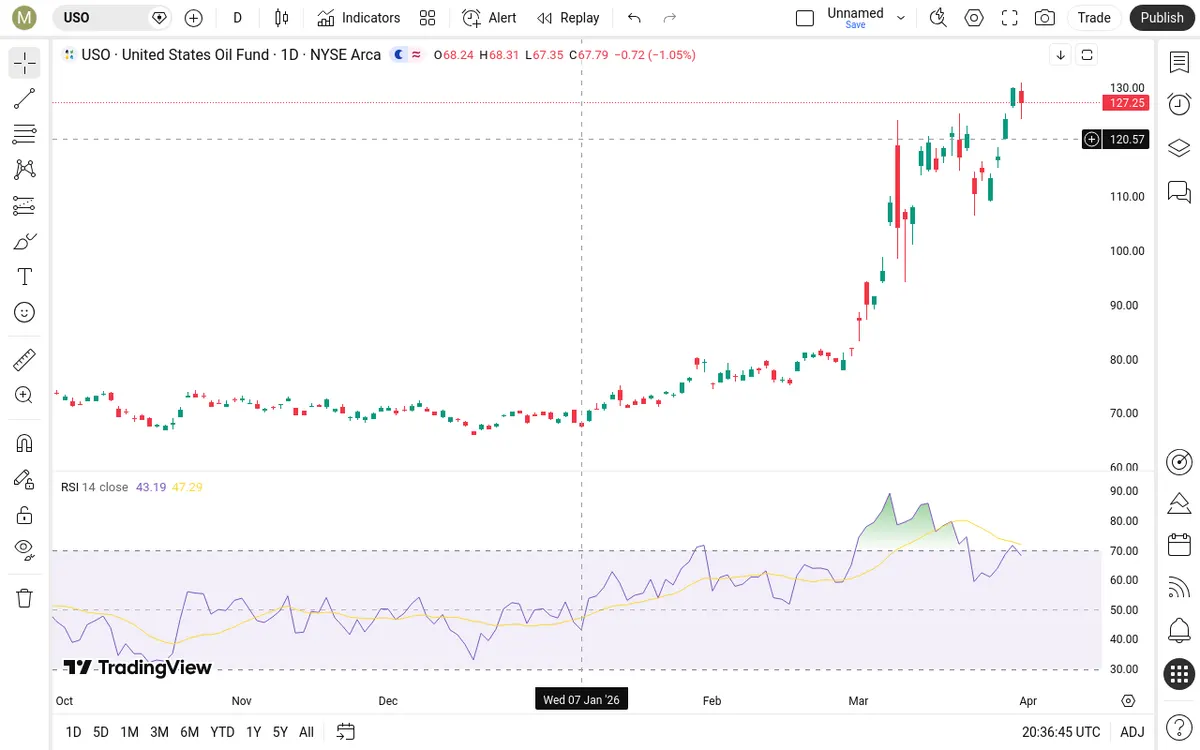Open the news feed panel
The width and height of the screenshot is (1200, 750).
click(x=1179, y=588)
